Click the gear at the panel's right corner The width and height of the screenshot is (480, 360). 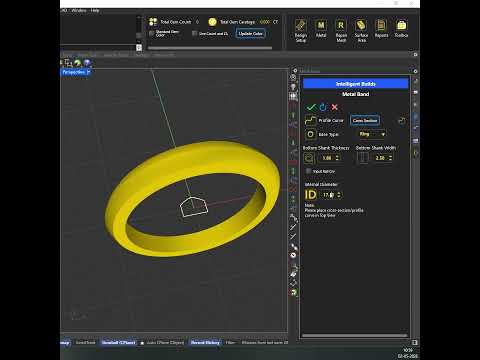(415, 71)
